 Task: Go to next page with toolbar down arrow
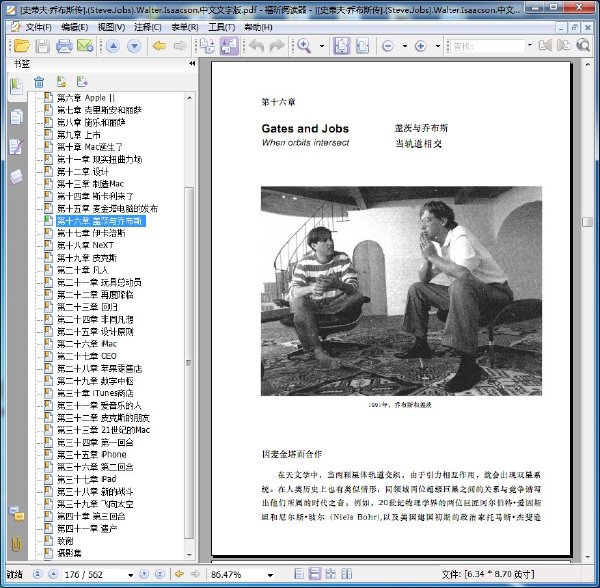pos(134,46)
